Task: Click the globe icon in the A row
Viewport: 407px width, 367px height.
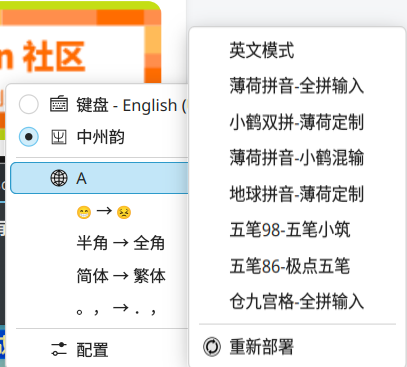Action: point(59,178)
